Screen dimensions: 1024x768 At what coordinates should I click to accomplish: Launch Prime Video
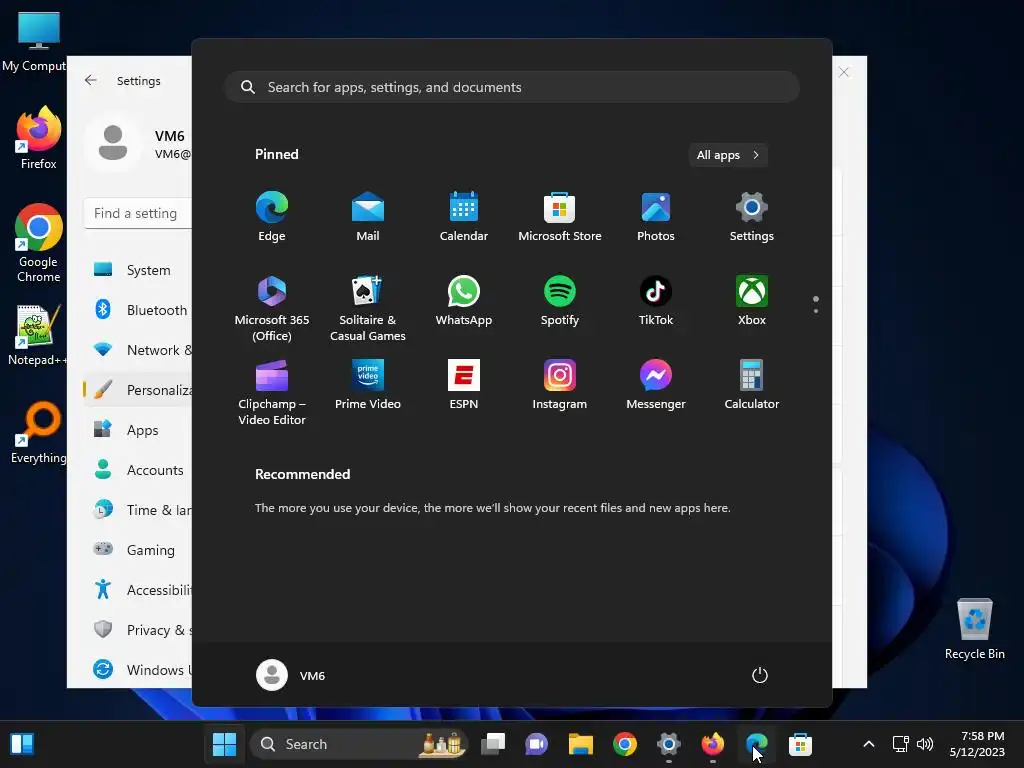(368, 385)
